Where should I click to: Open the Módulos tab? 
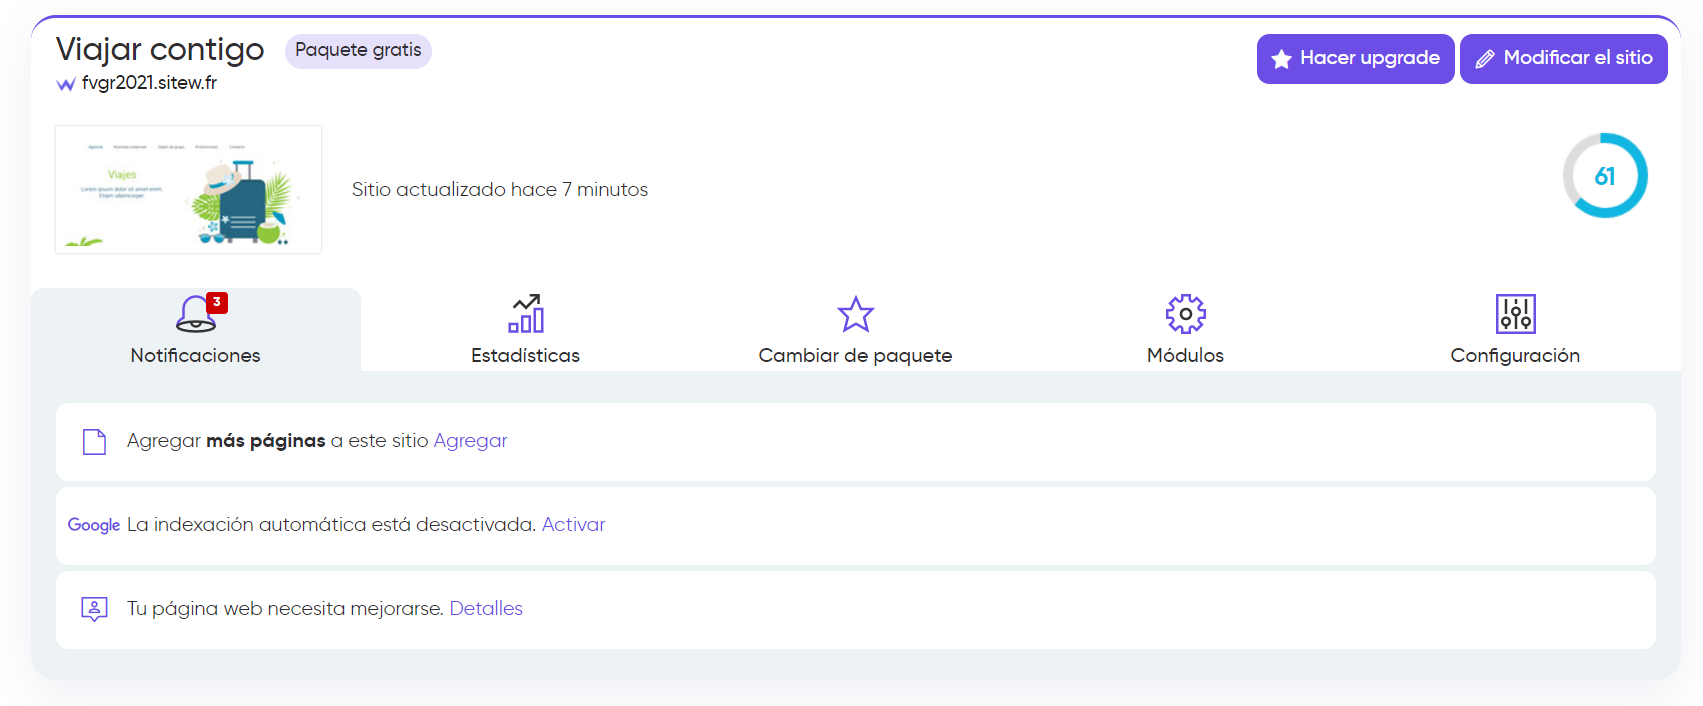[x=1185, y=330]
